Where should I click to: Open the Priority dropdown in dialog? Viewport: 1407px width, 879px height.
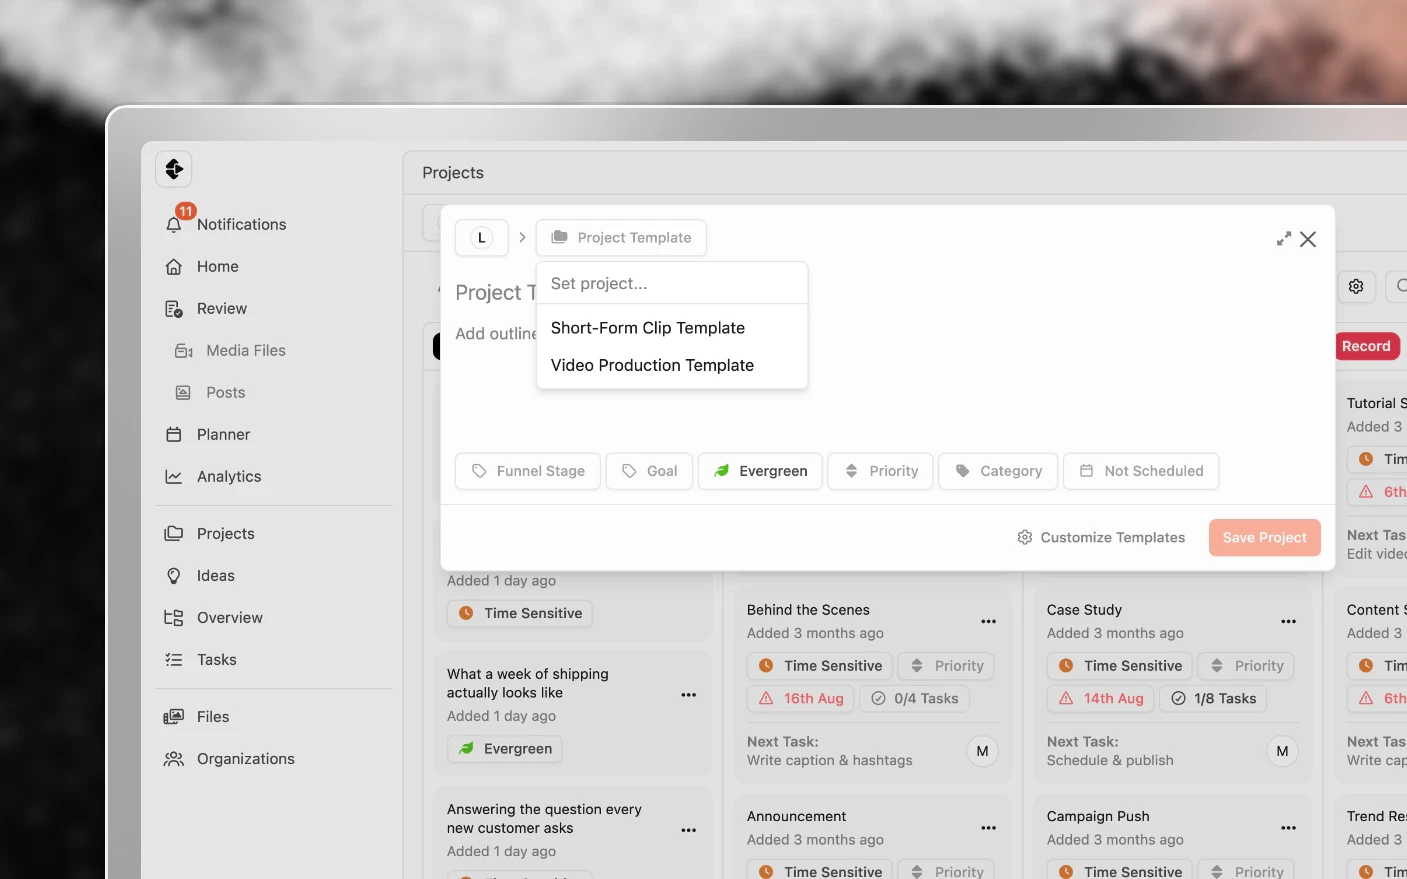coord(881,471)
